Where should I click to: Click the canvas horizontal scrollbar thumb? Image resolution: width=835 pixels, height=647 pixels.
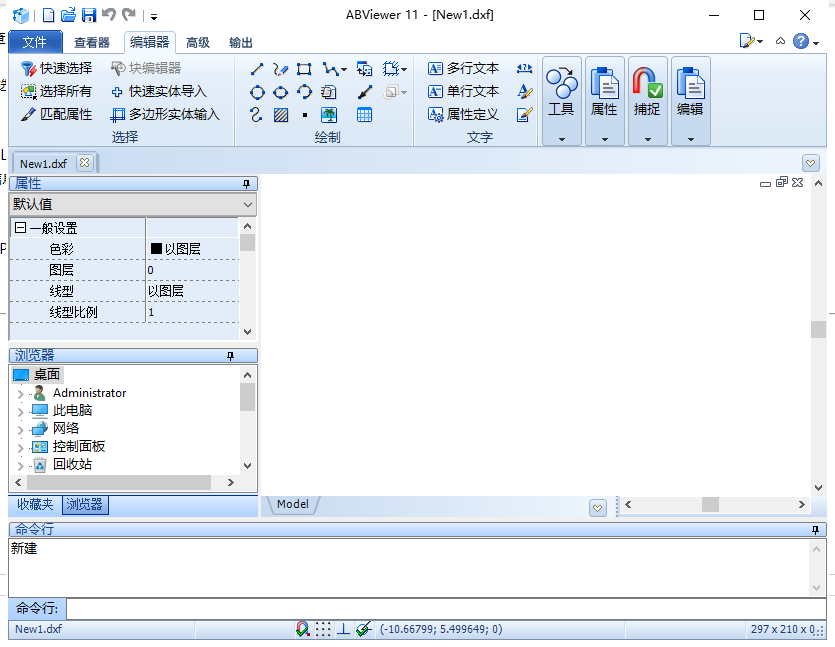(710, 504)
